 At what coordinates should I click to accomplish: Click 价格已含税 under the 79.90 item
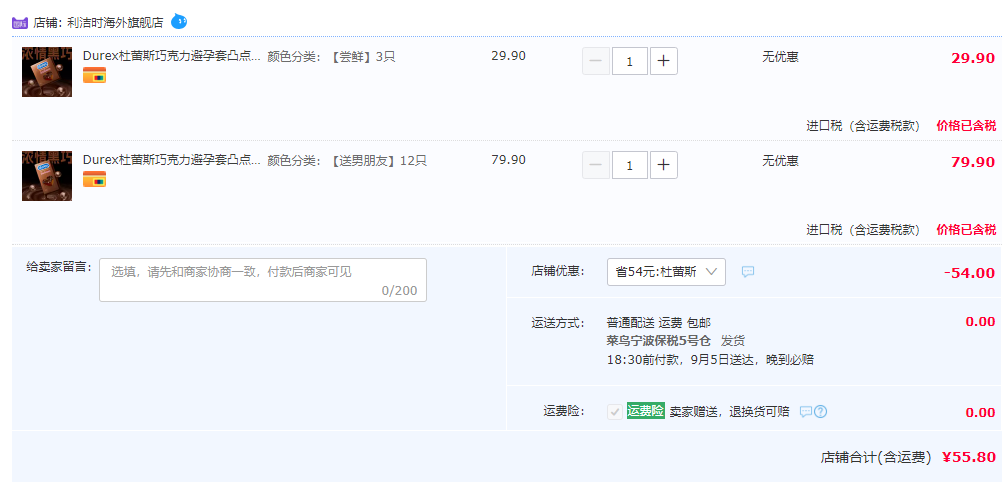966,230
